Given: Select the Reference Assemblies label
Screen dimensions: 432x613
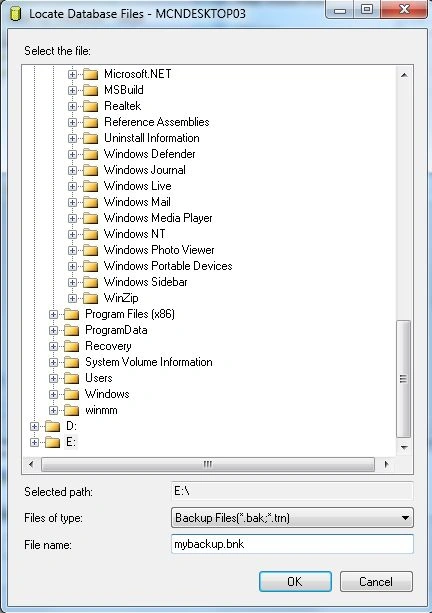Looking at the screenshot, I should click(157, 122).
